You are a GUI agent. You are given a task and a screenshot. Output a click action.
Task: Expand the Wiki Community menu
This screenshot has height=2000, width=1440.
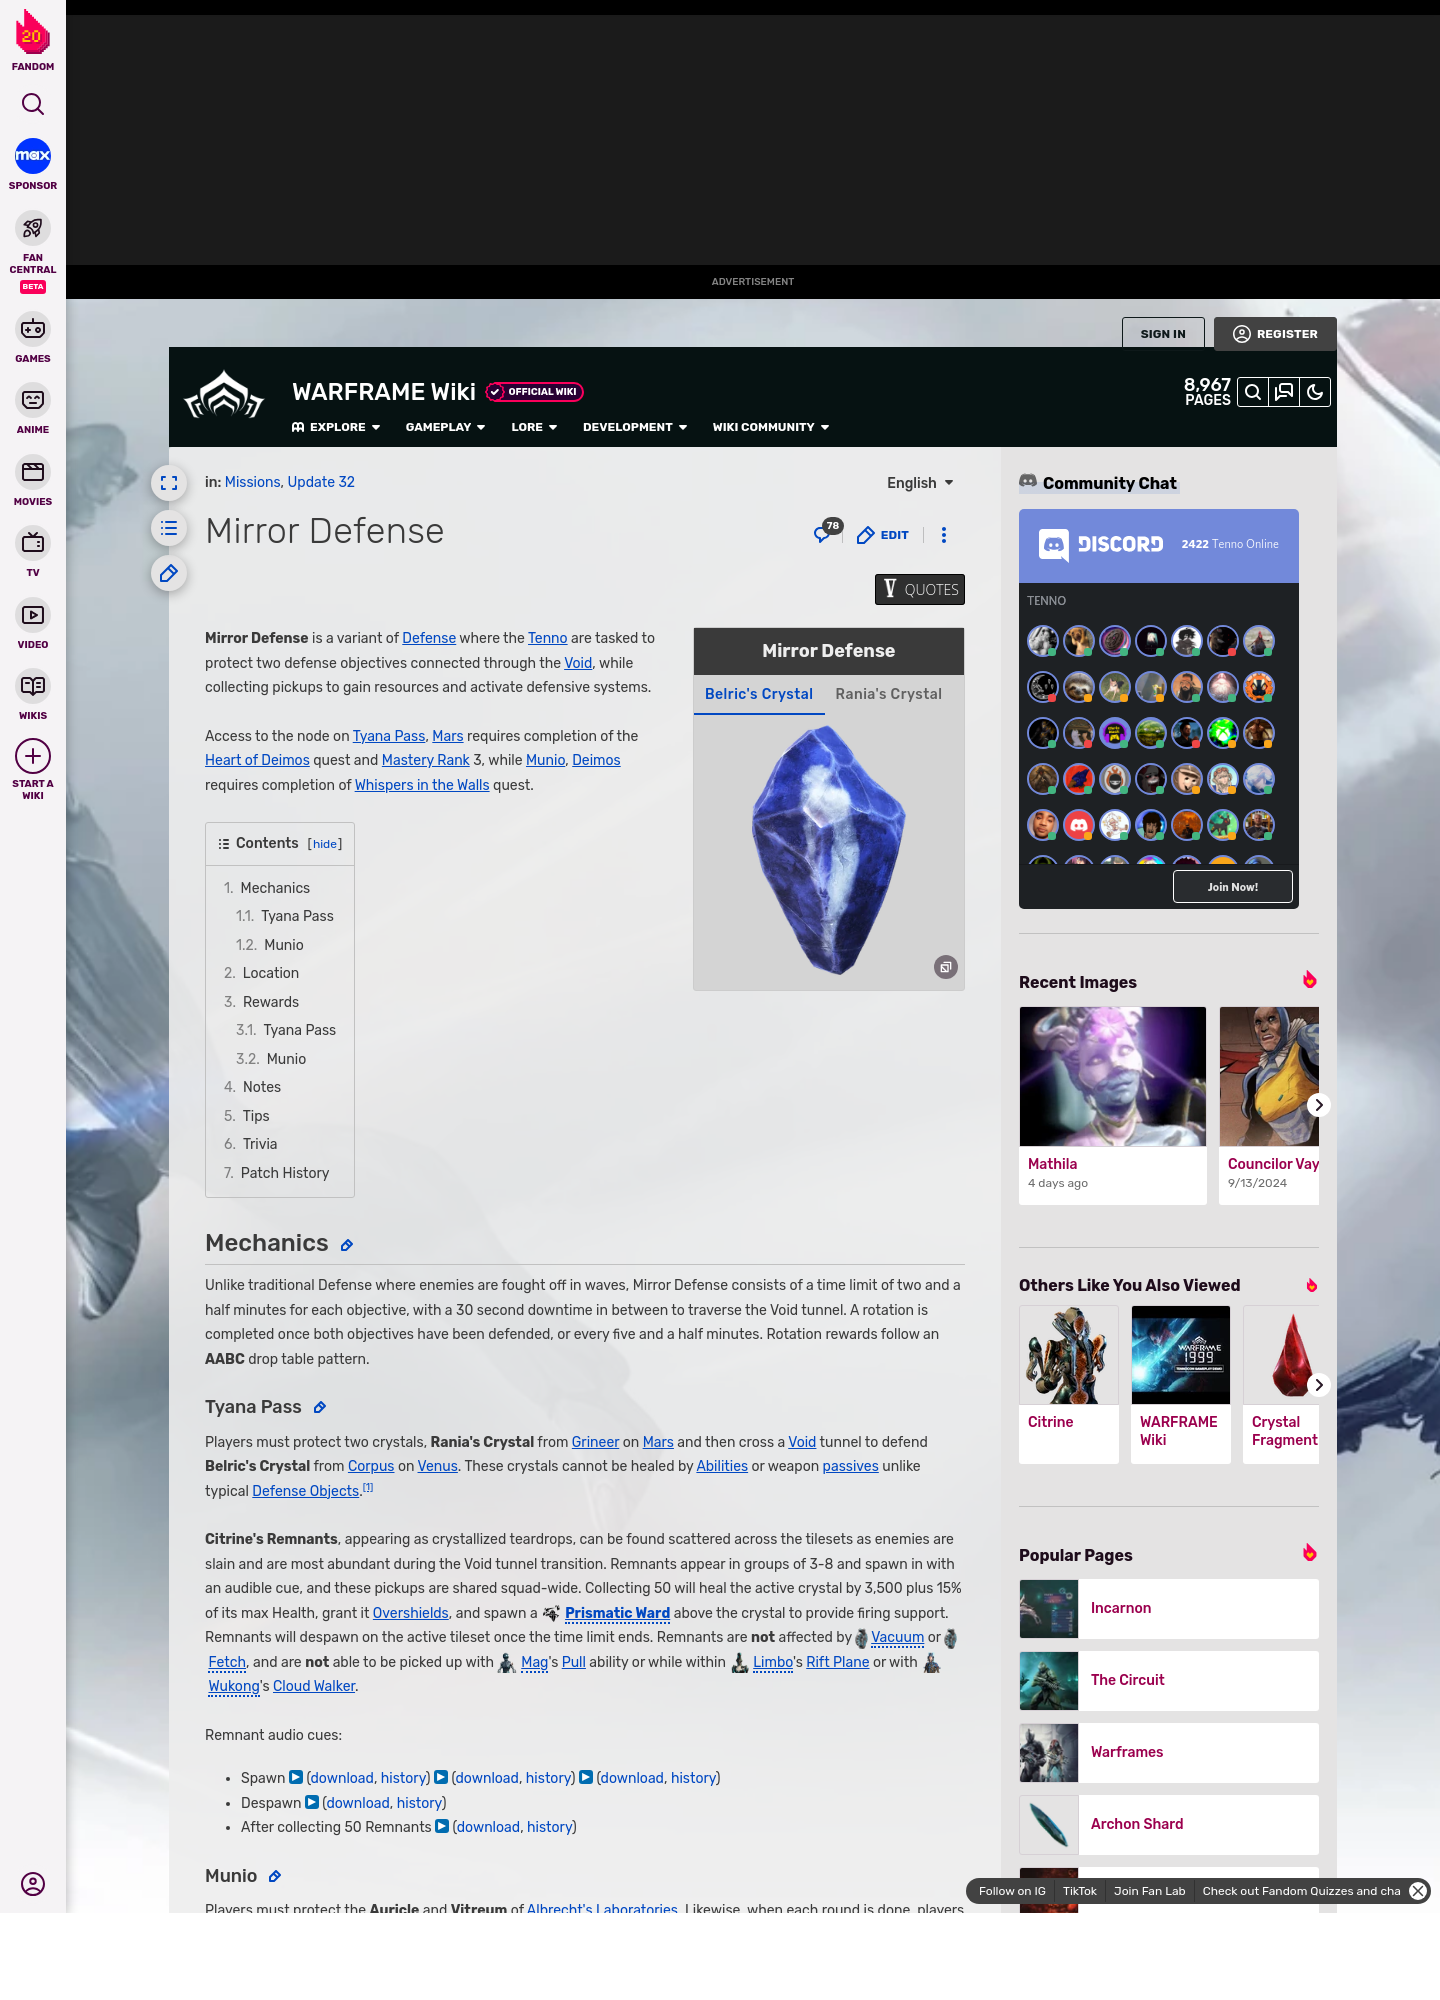[771, 427]
